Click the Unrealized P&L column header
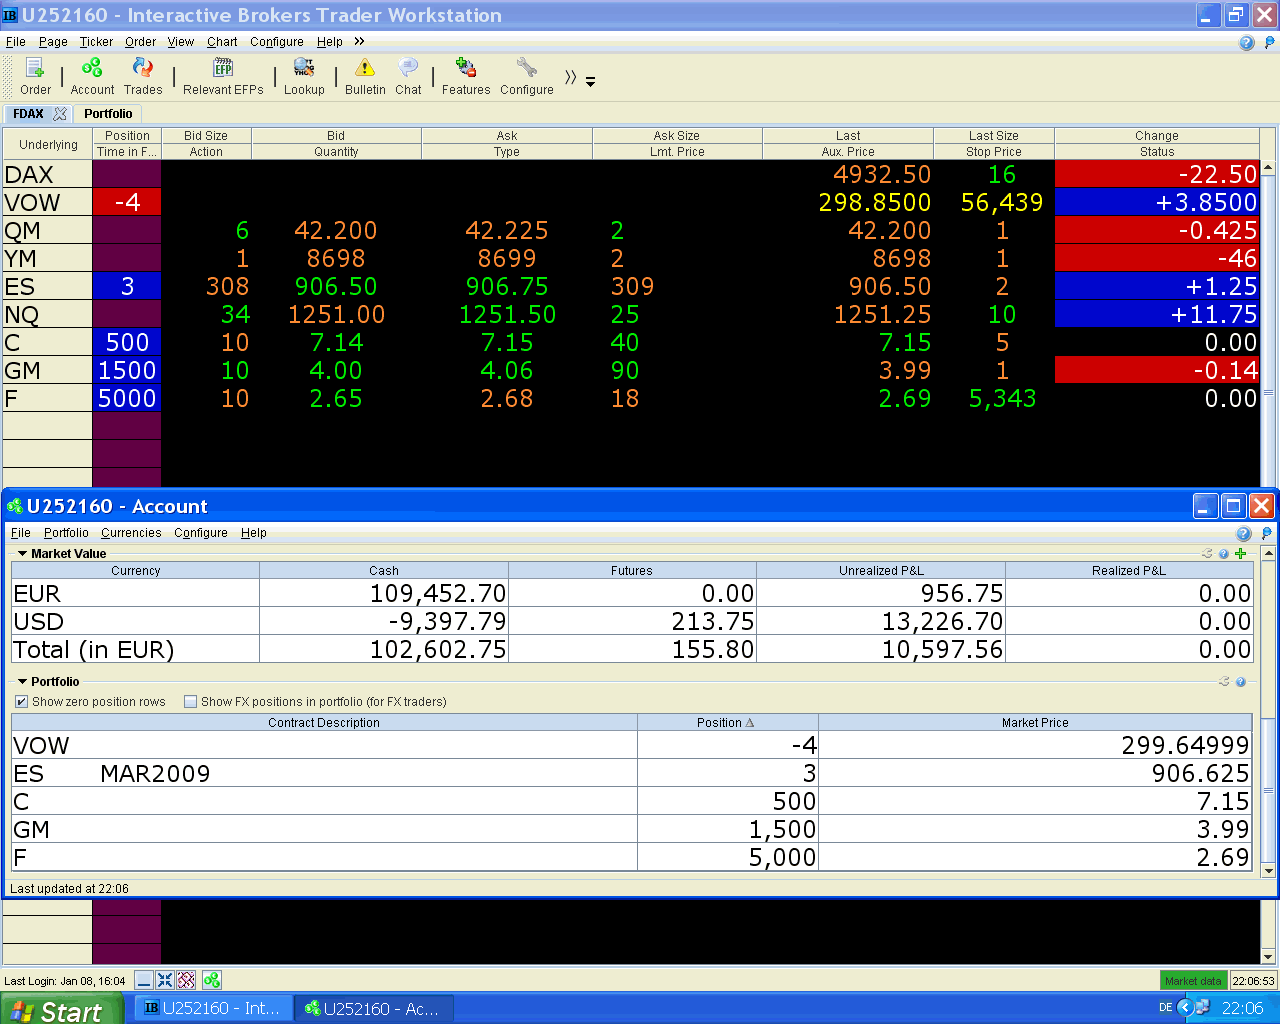Image resolution: width=1280 pixels, height=1024 pixels. [x=881, y=570]
